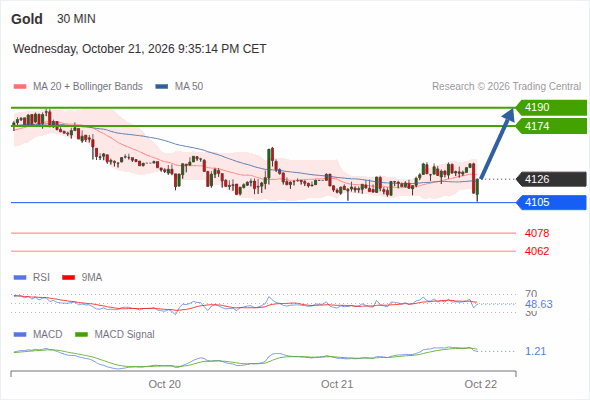Click the date and time stamp
Viewport: 590px width, 400px height.
click(x=140, y=49)
